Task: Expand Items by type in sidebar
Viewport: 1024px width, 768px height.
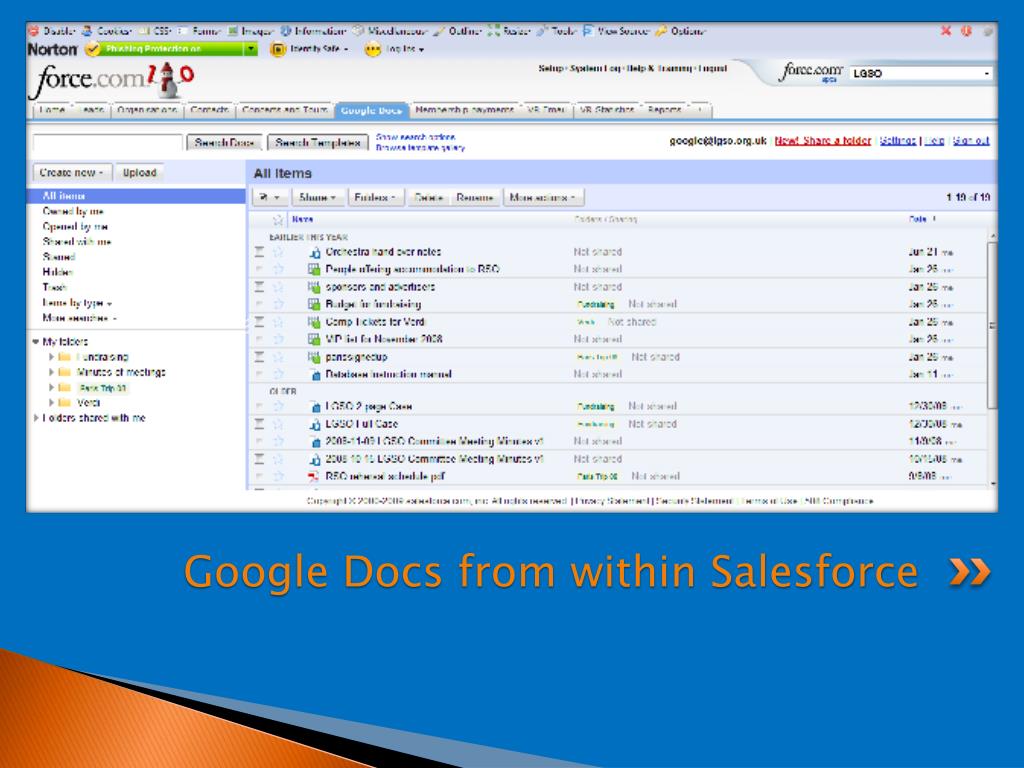Action: [77, 303]
